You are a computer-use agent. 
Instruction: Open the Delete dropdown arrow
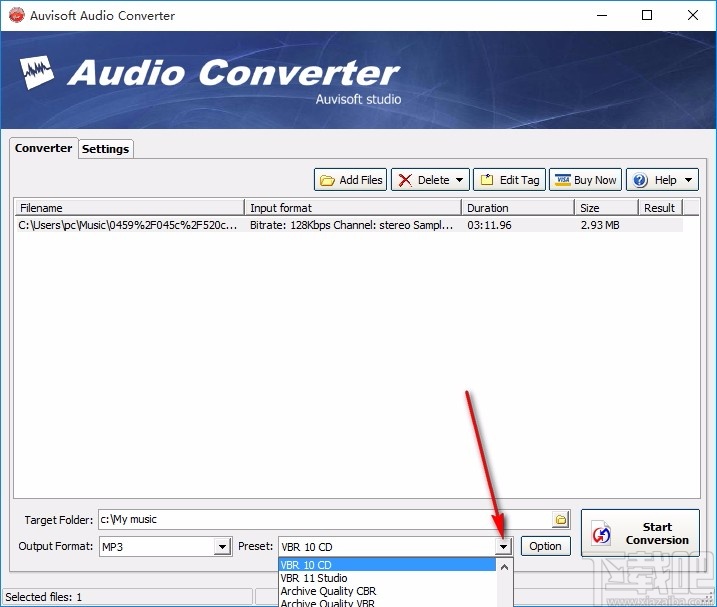tap(460, 180)
